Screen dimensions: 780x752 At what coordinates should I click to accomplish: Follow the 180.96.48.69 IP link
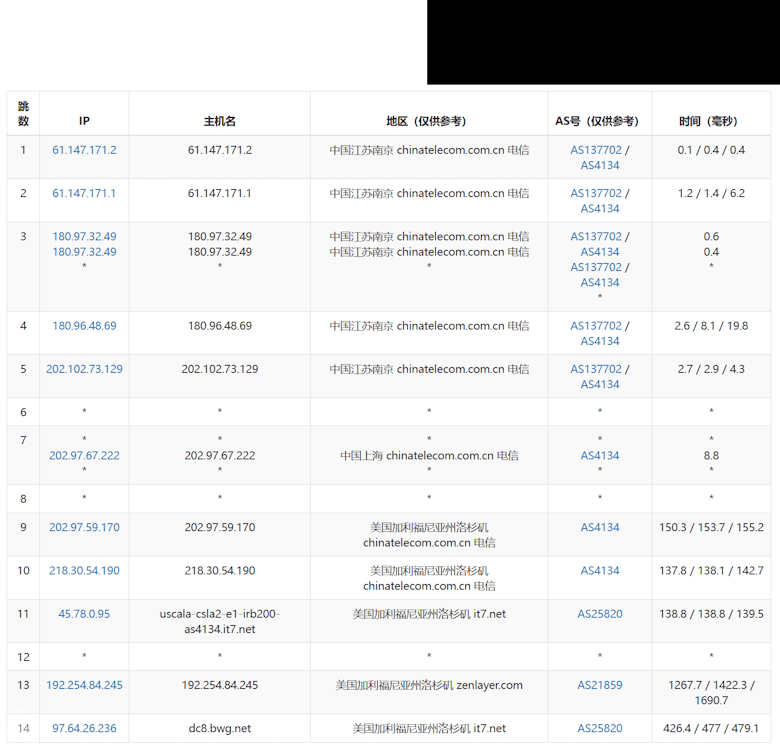point(84,326)
